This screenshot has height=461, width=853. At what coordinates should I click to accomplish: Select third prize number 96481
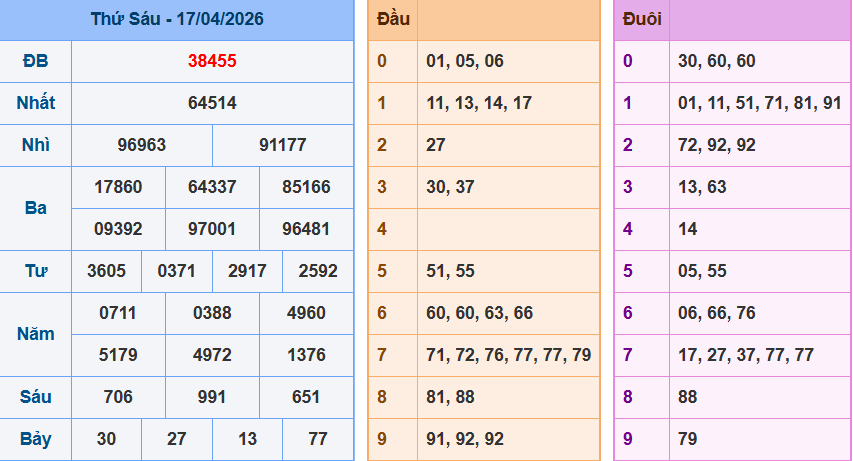(x=305, y=229)
